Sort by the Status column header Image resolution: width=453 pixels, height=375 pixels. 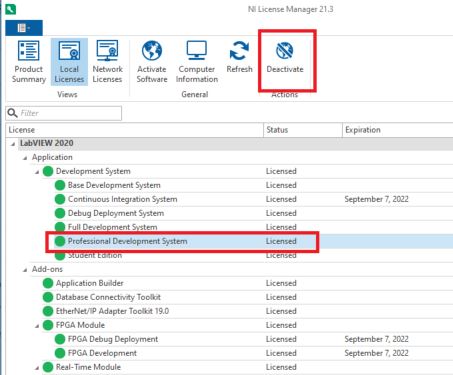(x=303, y=130)
